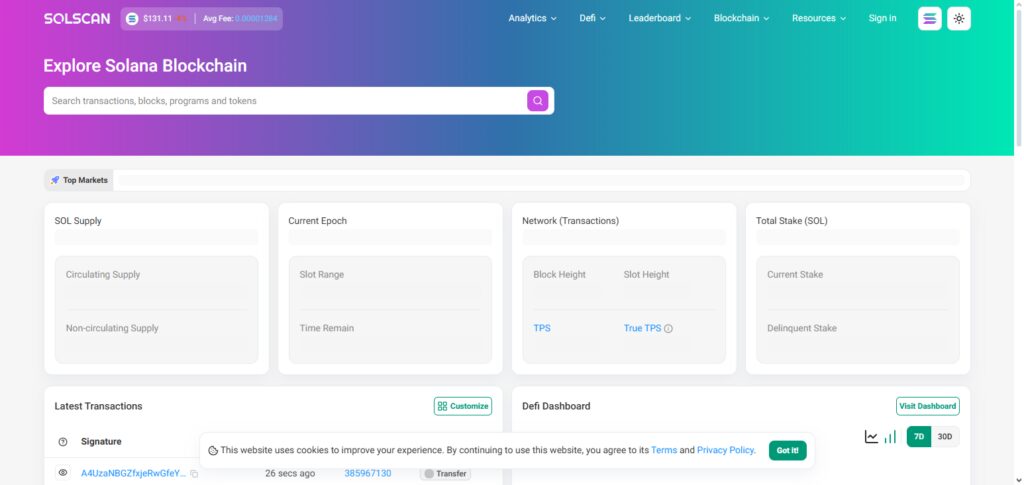This screenshot has width=1024, height=485.
Task: Click the Visit Dashboard button
Action: (x=927, y=406)
